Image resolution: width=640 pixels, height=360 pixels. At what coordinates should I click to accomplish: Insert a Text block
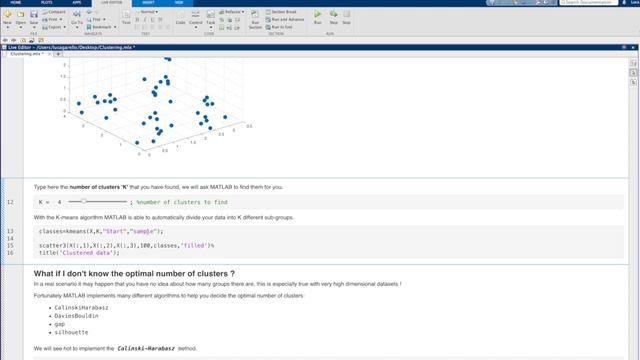(x=127, y=17)
